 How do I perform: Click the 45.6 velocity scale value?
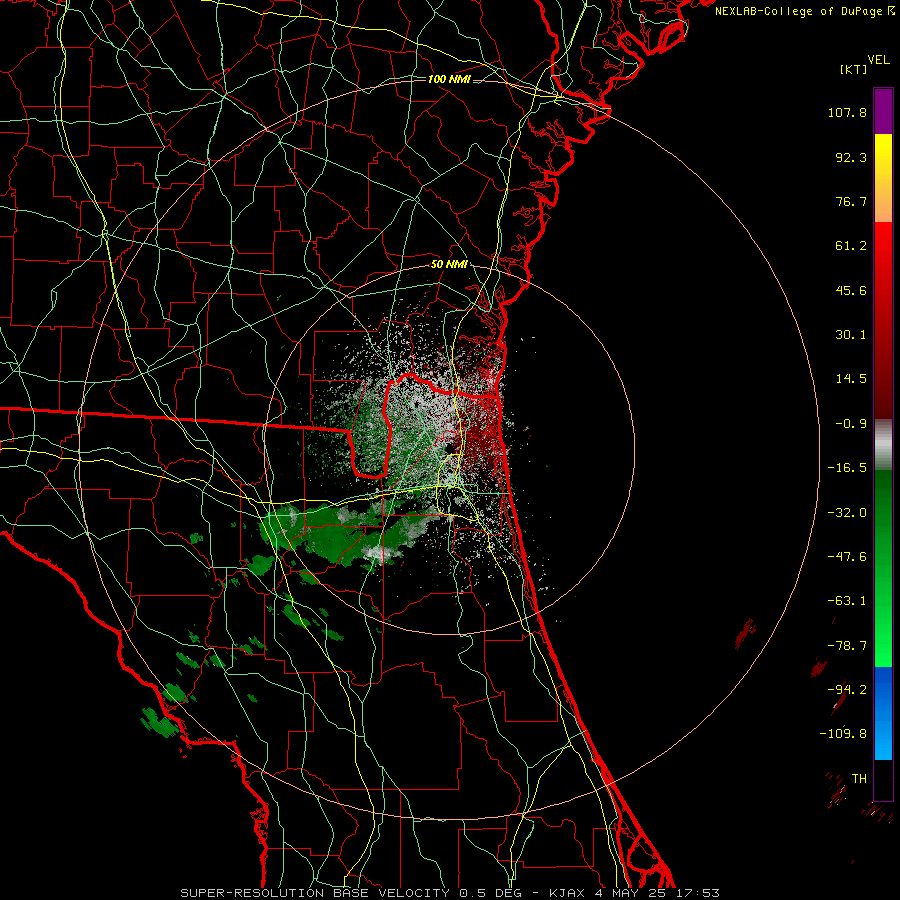pyautogui.click(x=851, y=290)
